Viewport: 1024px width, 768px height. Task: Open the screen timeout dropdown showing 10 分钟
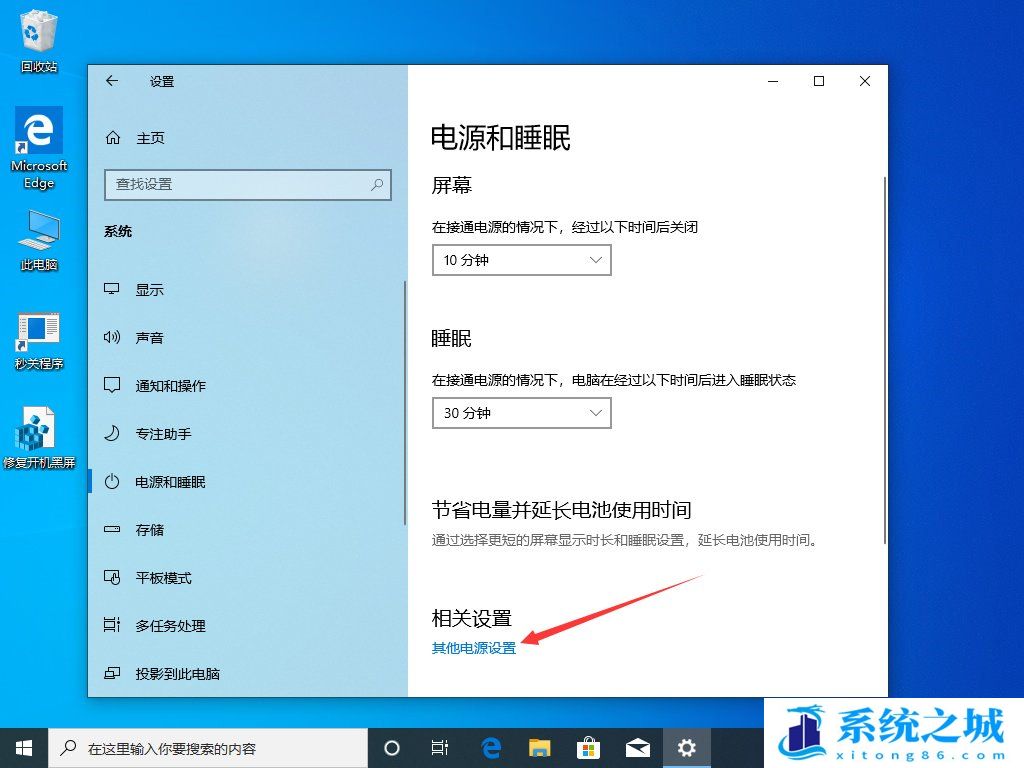[x=521, y=260]
